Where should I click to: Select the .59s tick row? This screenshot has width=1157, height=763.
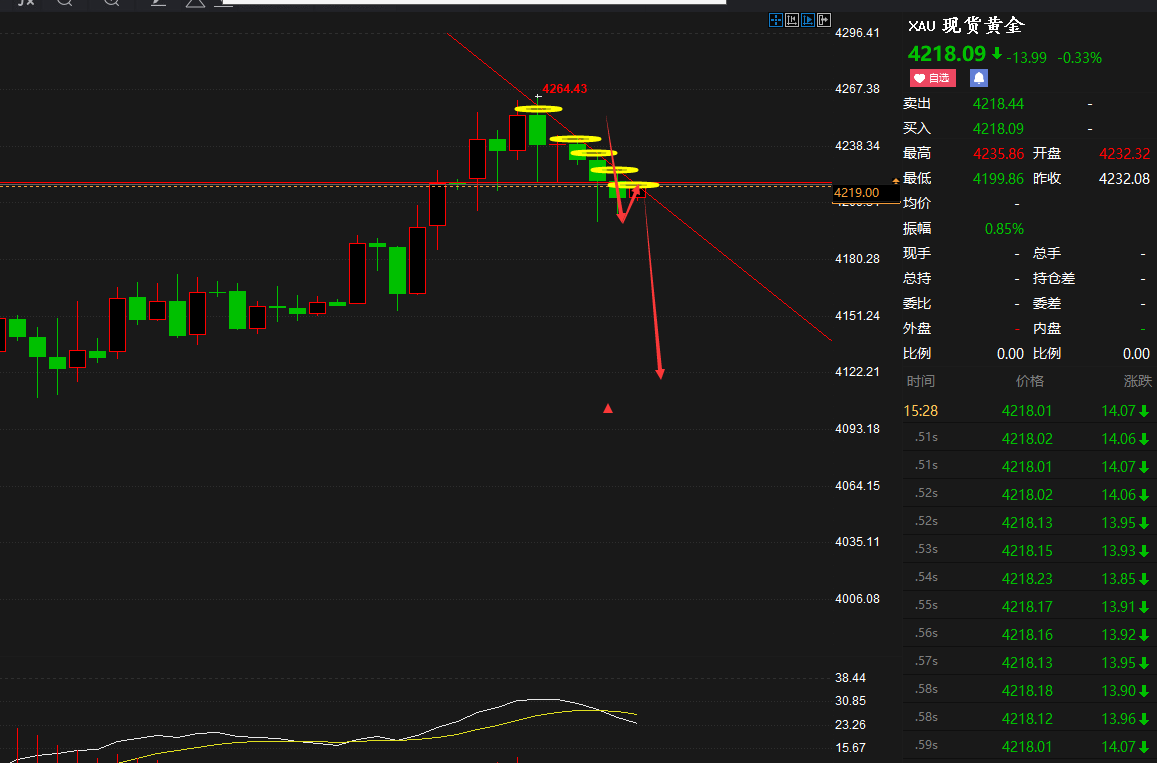coord(1029,747)
